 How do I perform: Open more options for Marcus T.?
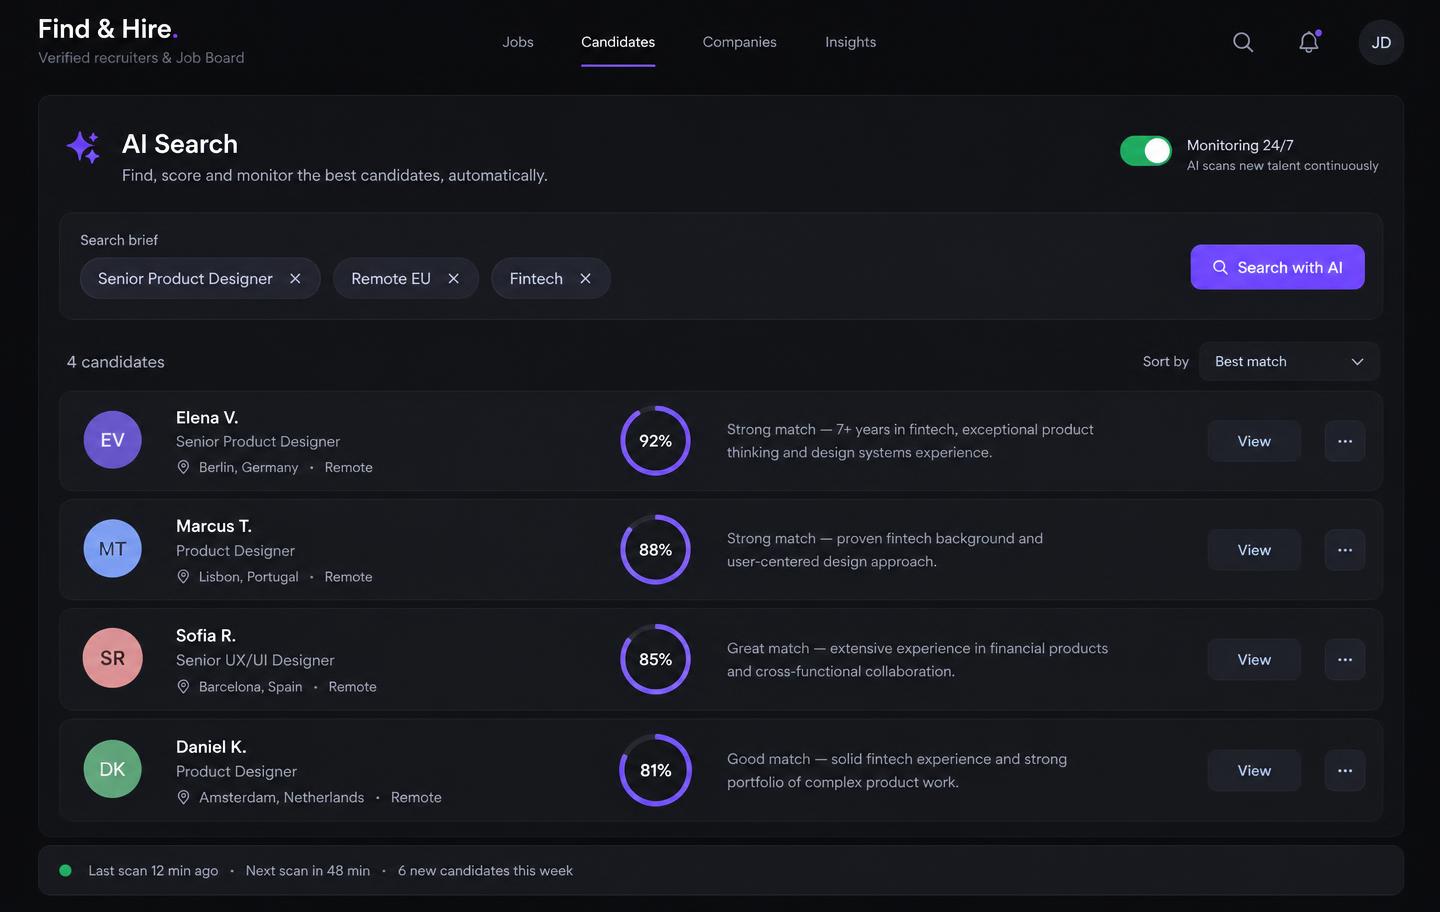tap(1345, 550)
